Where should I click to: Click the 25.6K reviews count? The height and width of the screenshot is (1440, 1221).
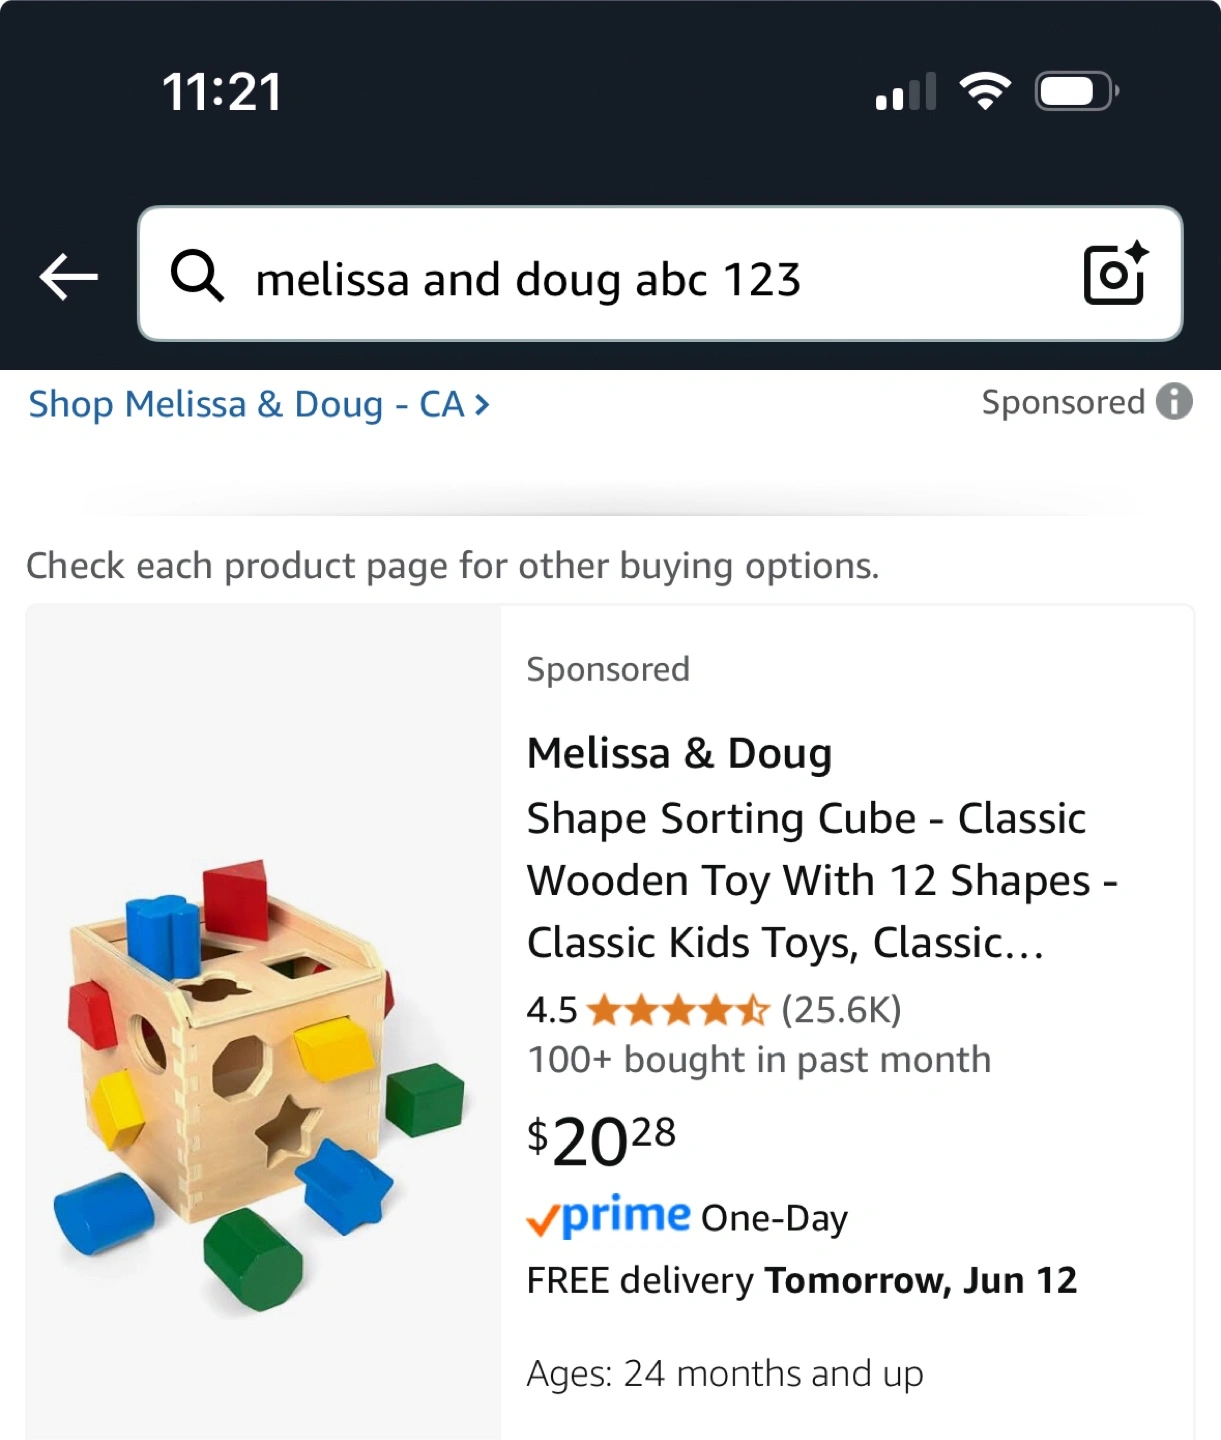coord(841,1010)
